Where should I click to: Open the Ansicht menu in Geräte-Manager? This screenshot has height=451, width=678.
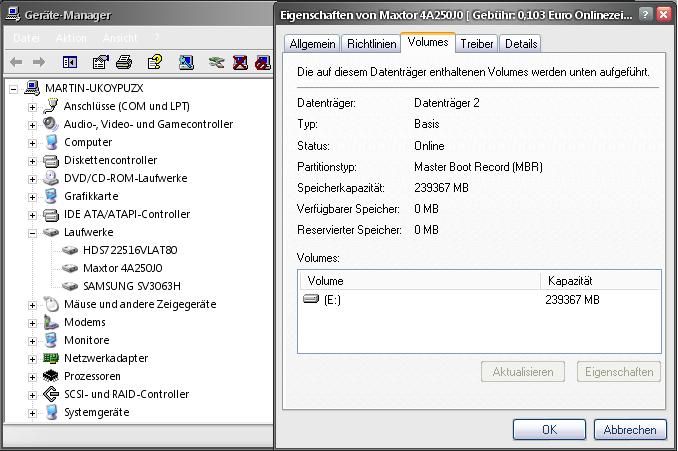120,38
